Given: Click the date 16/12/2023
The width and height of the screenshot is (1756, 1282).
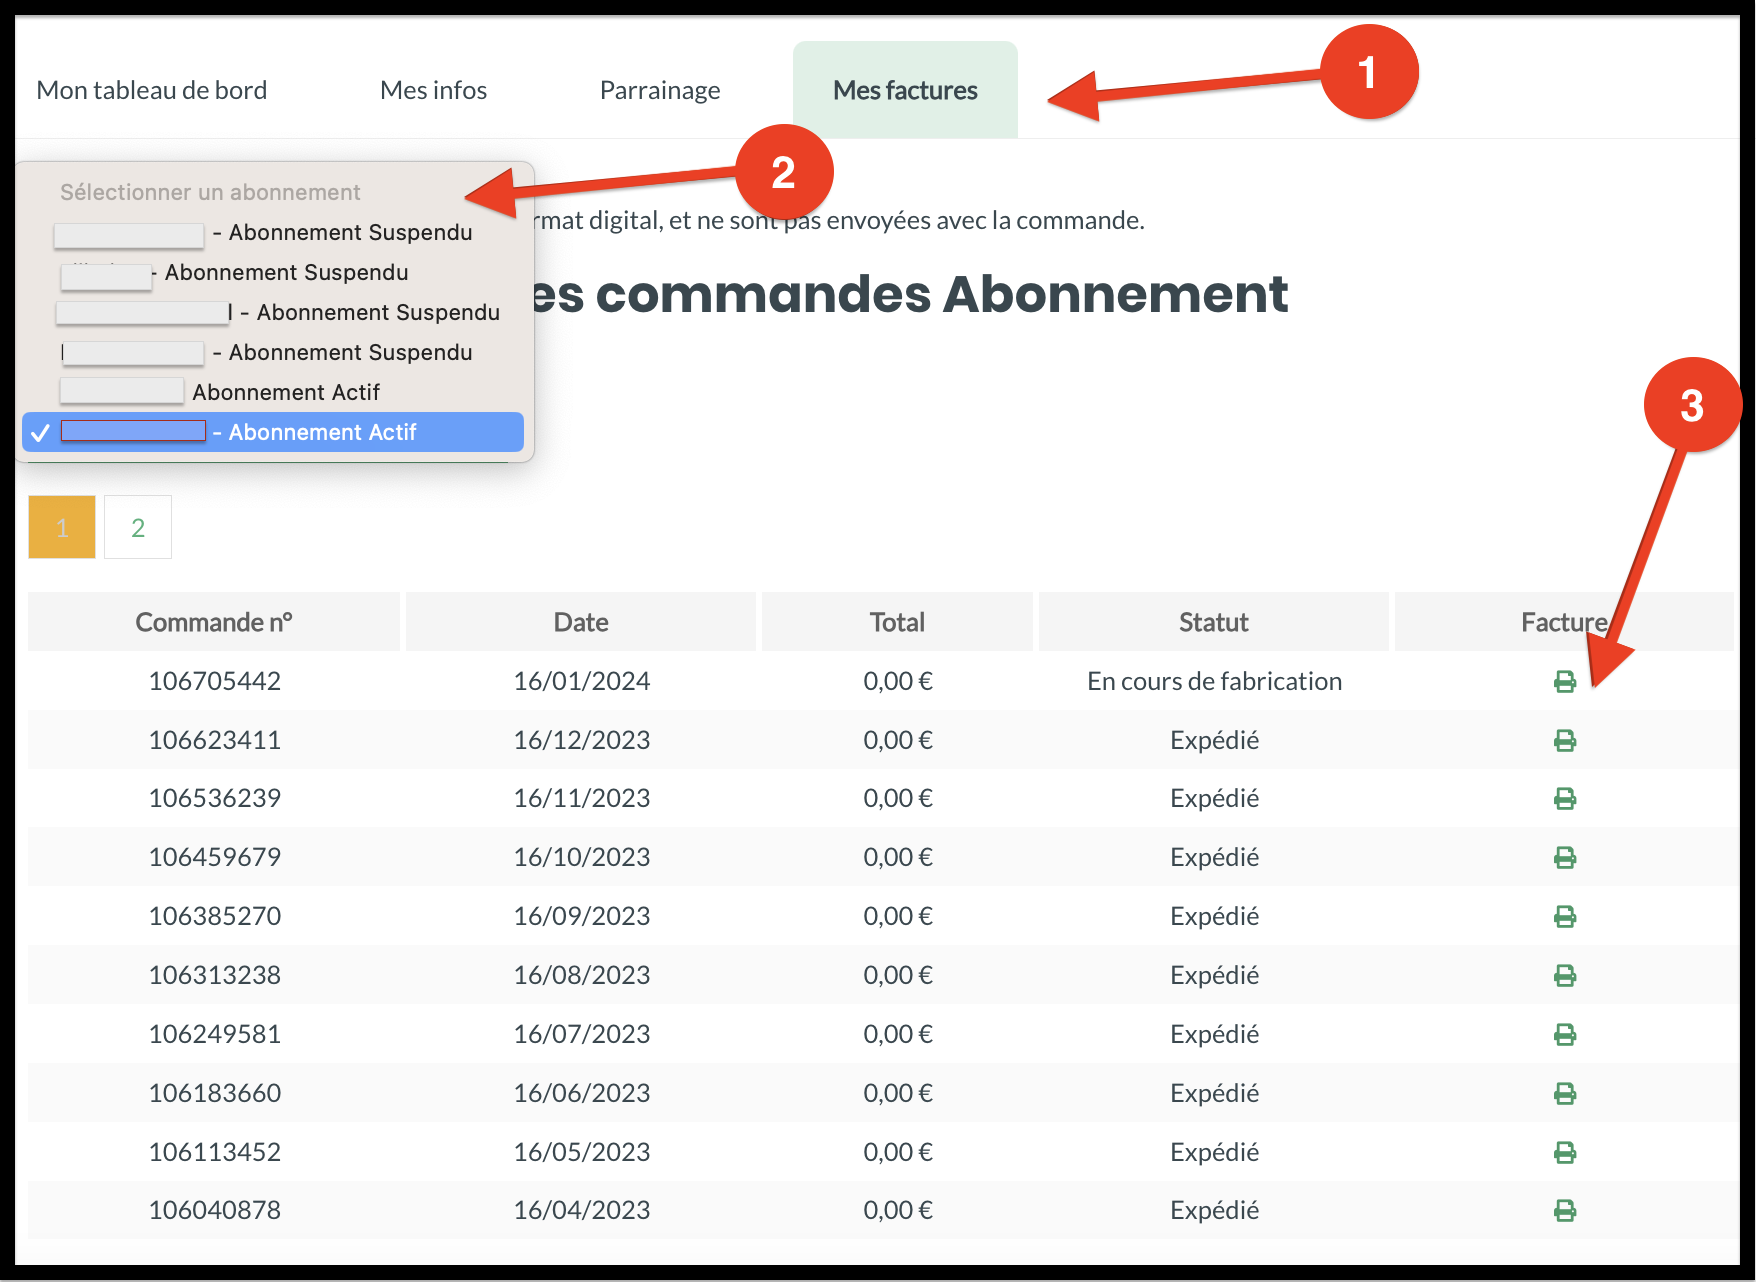Looking at the screenshot, I should coord(582,740).
